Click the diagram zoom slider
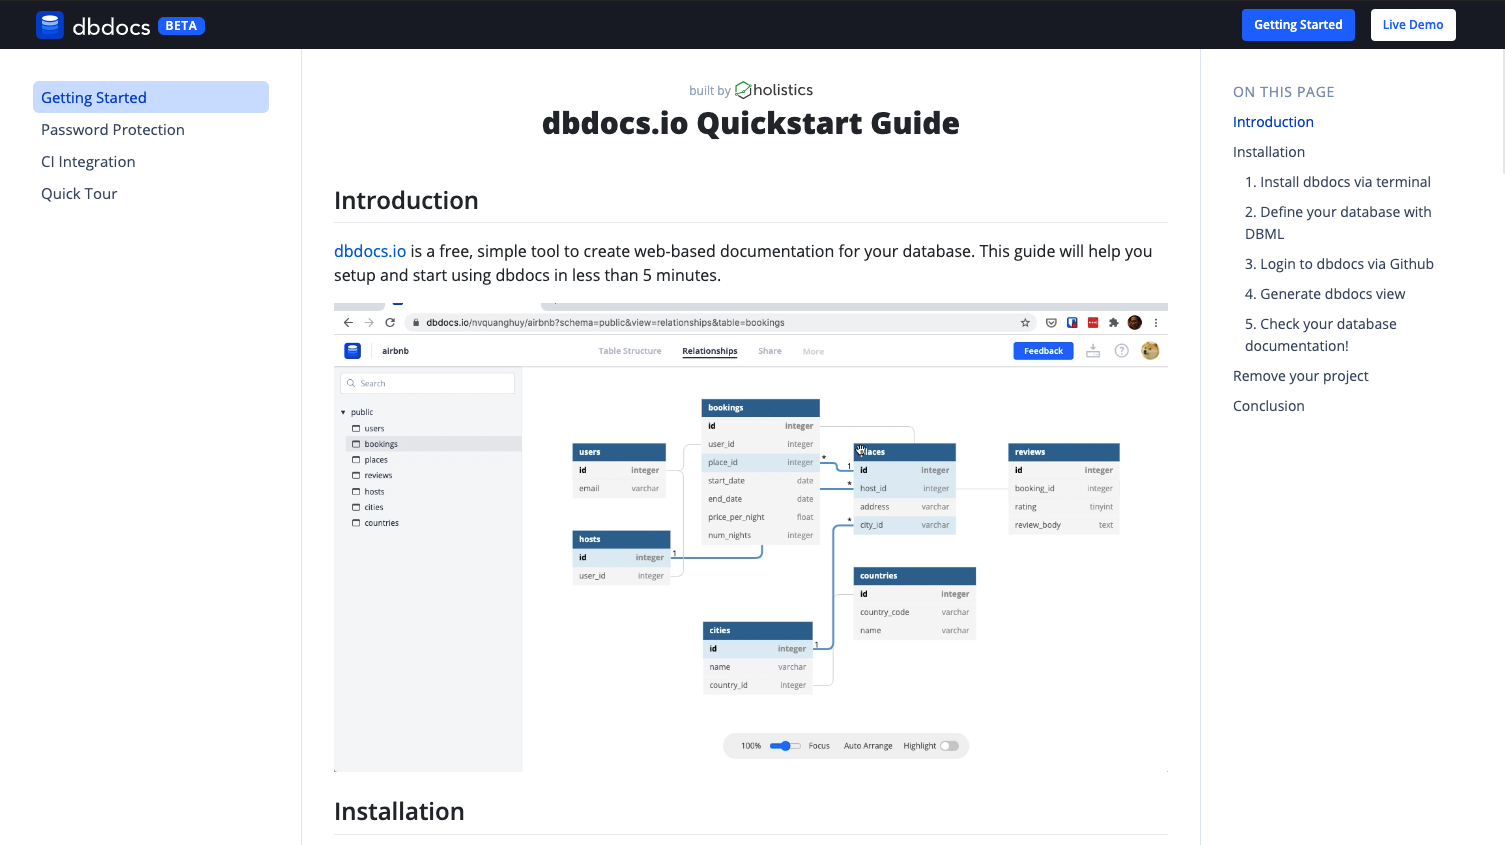Image resolution: width=1505 pixels, height=845 pixels. (x=785, y=746)
